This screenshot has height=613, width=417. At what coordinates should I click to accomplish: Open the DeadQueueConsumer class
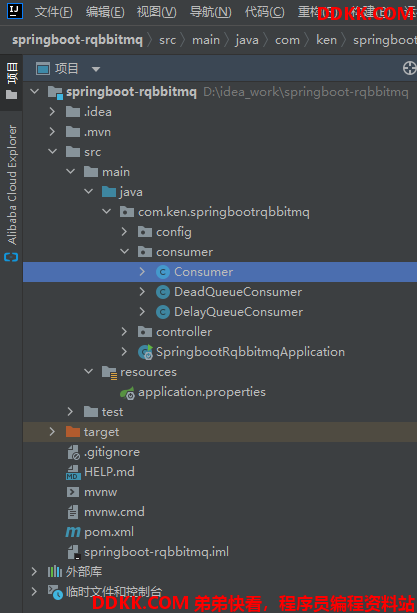[x=220, y=292]
